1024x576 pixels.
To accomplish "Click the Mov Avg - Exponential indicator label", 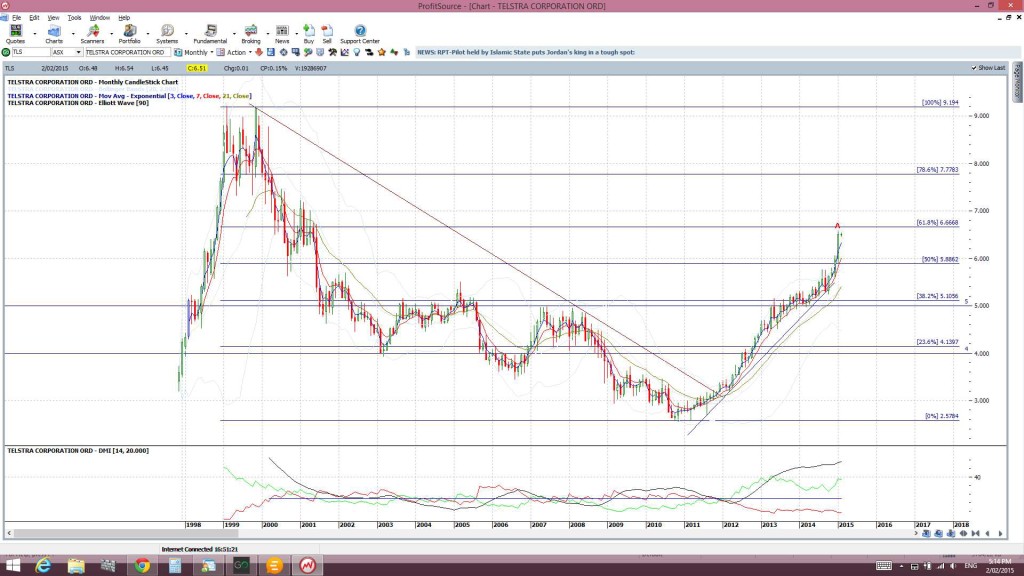I will (x=129, y=96).
